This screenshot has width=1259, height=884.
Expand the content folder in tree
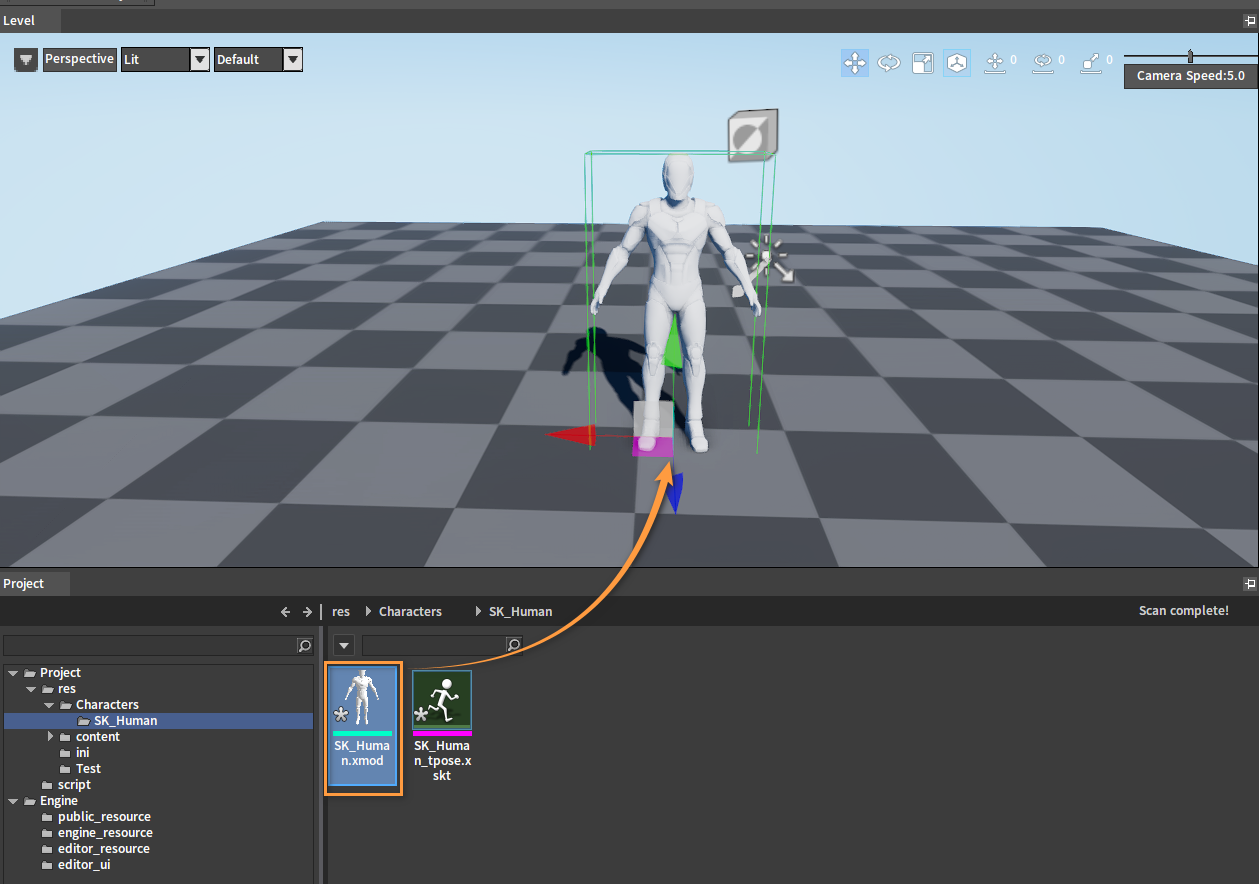point(51,737)
